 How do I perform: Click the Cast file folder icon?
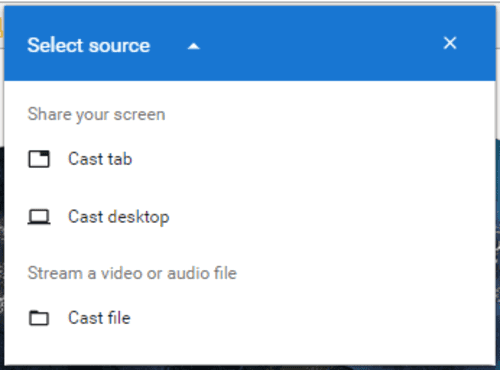(39, 318)
